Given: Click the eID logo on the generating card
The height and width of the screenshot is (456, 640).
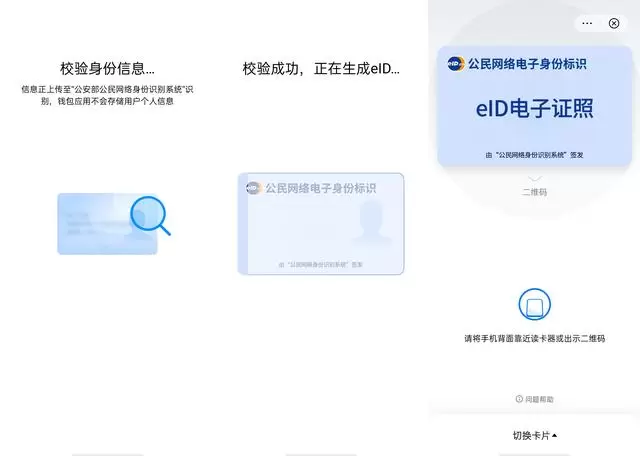Looking at the screenshot, I should point(253,187).
